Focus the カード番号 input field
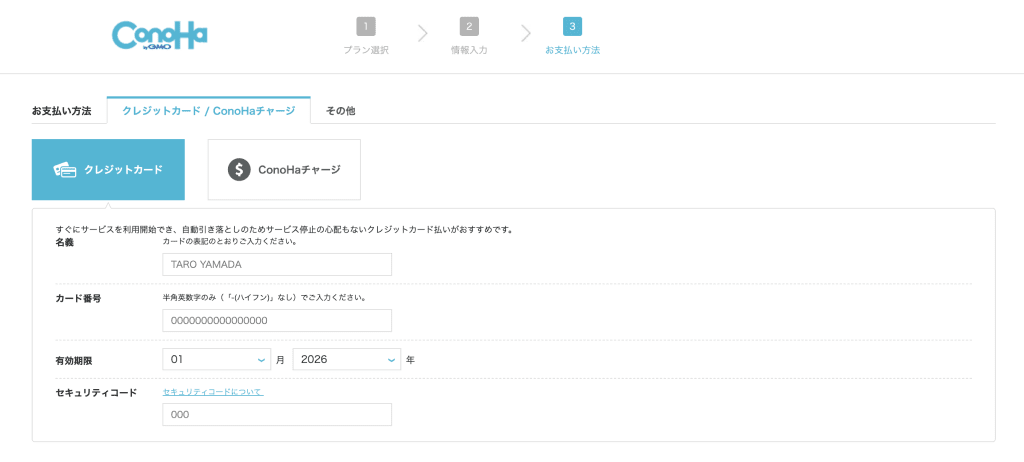Viewport: 1024px width, 462px height. click(277, 321)
